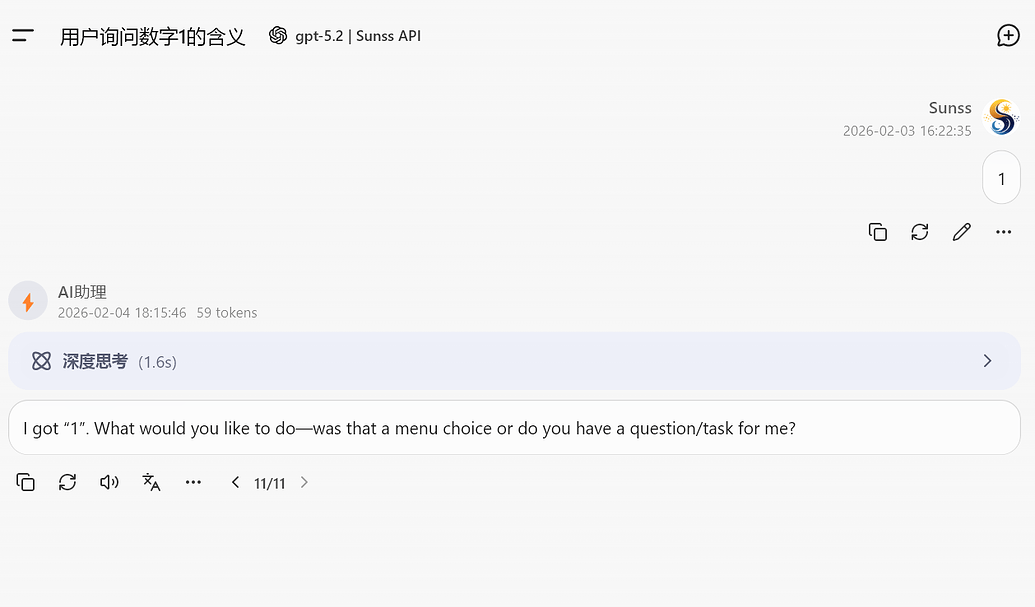Go to previous response version
The image size is (1035, 607).
point(235,482)
